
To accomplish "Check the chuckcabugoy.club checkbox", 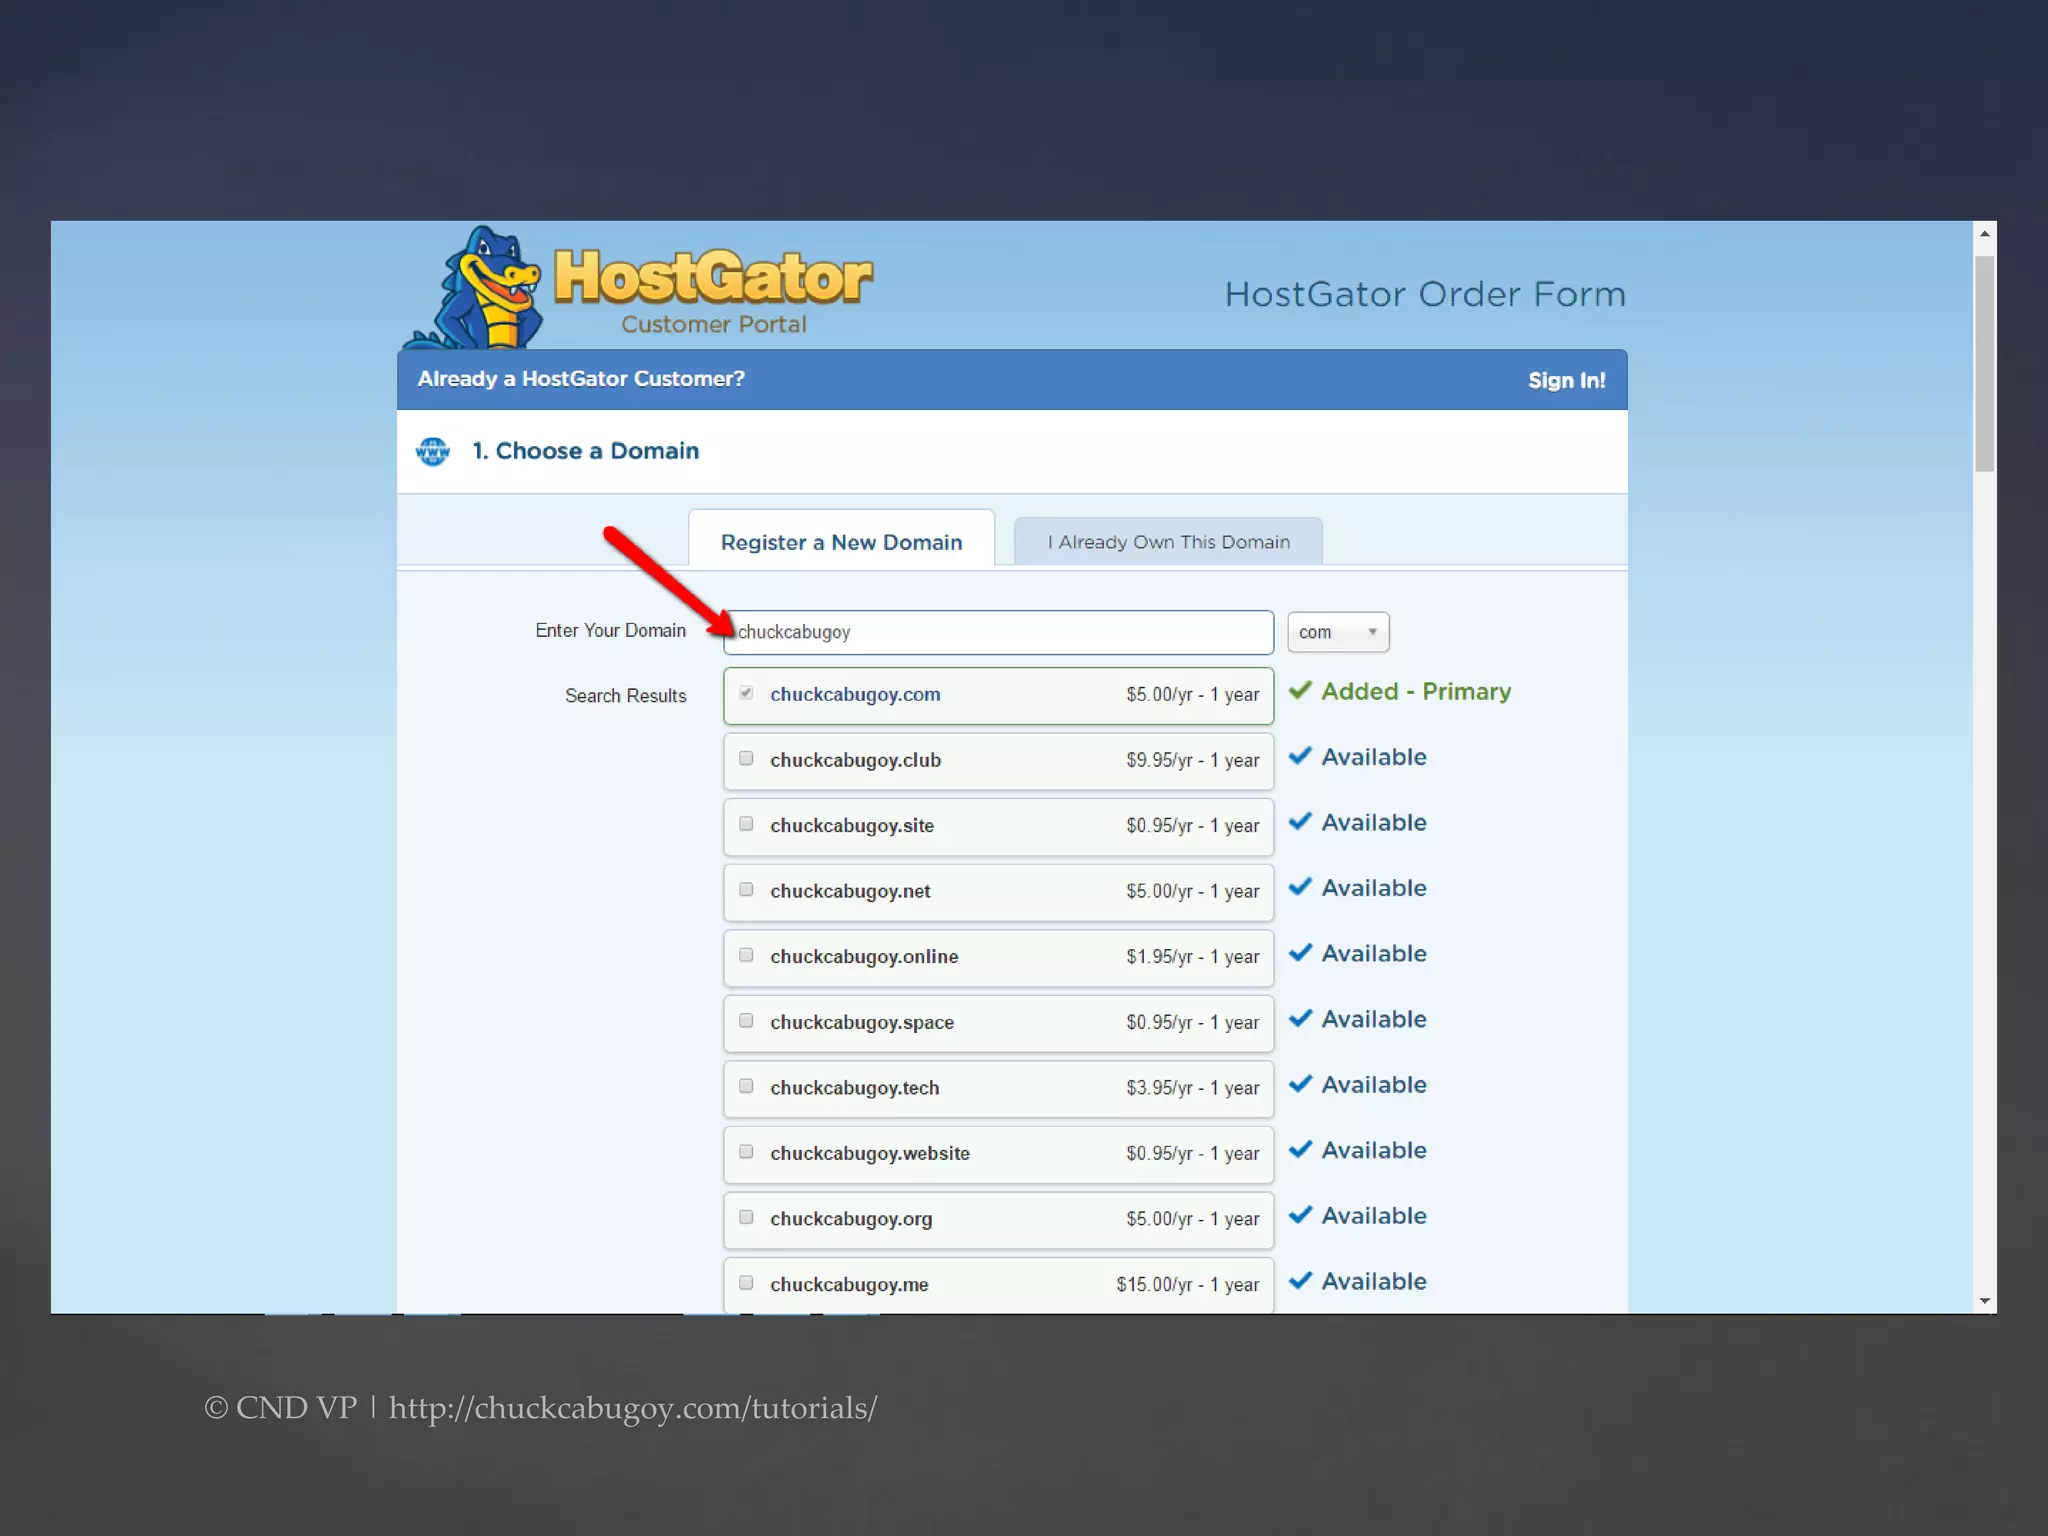I will coord(746,758).
